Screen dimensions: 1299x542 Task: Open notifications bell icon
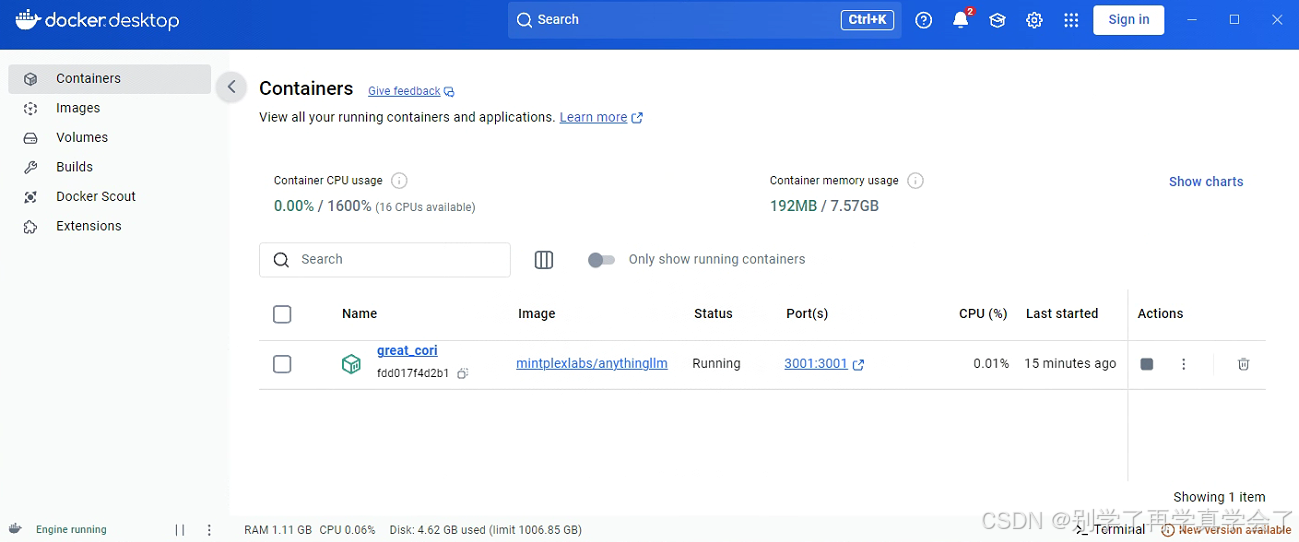(x=961, y=20)
